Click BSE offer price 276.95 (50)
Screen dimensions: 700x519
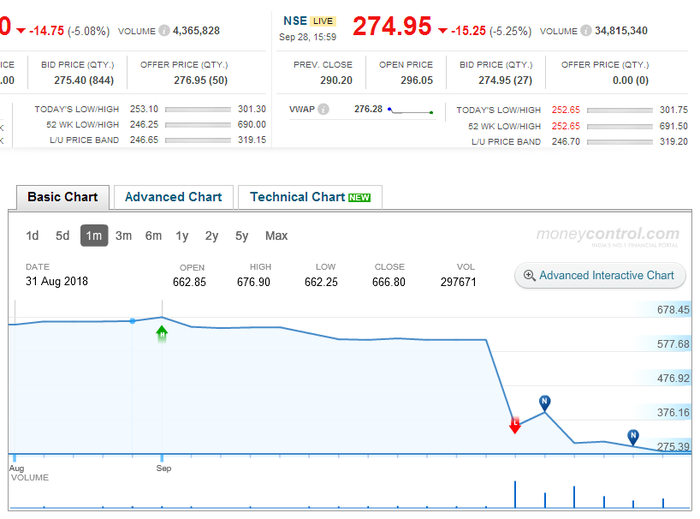coord(200,80)
